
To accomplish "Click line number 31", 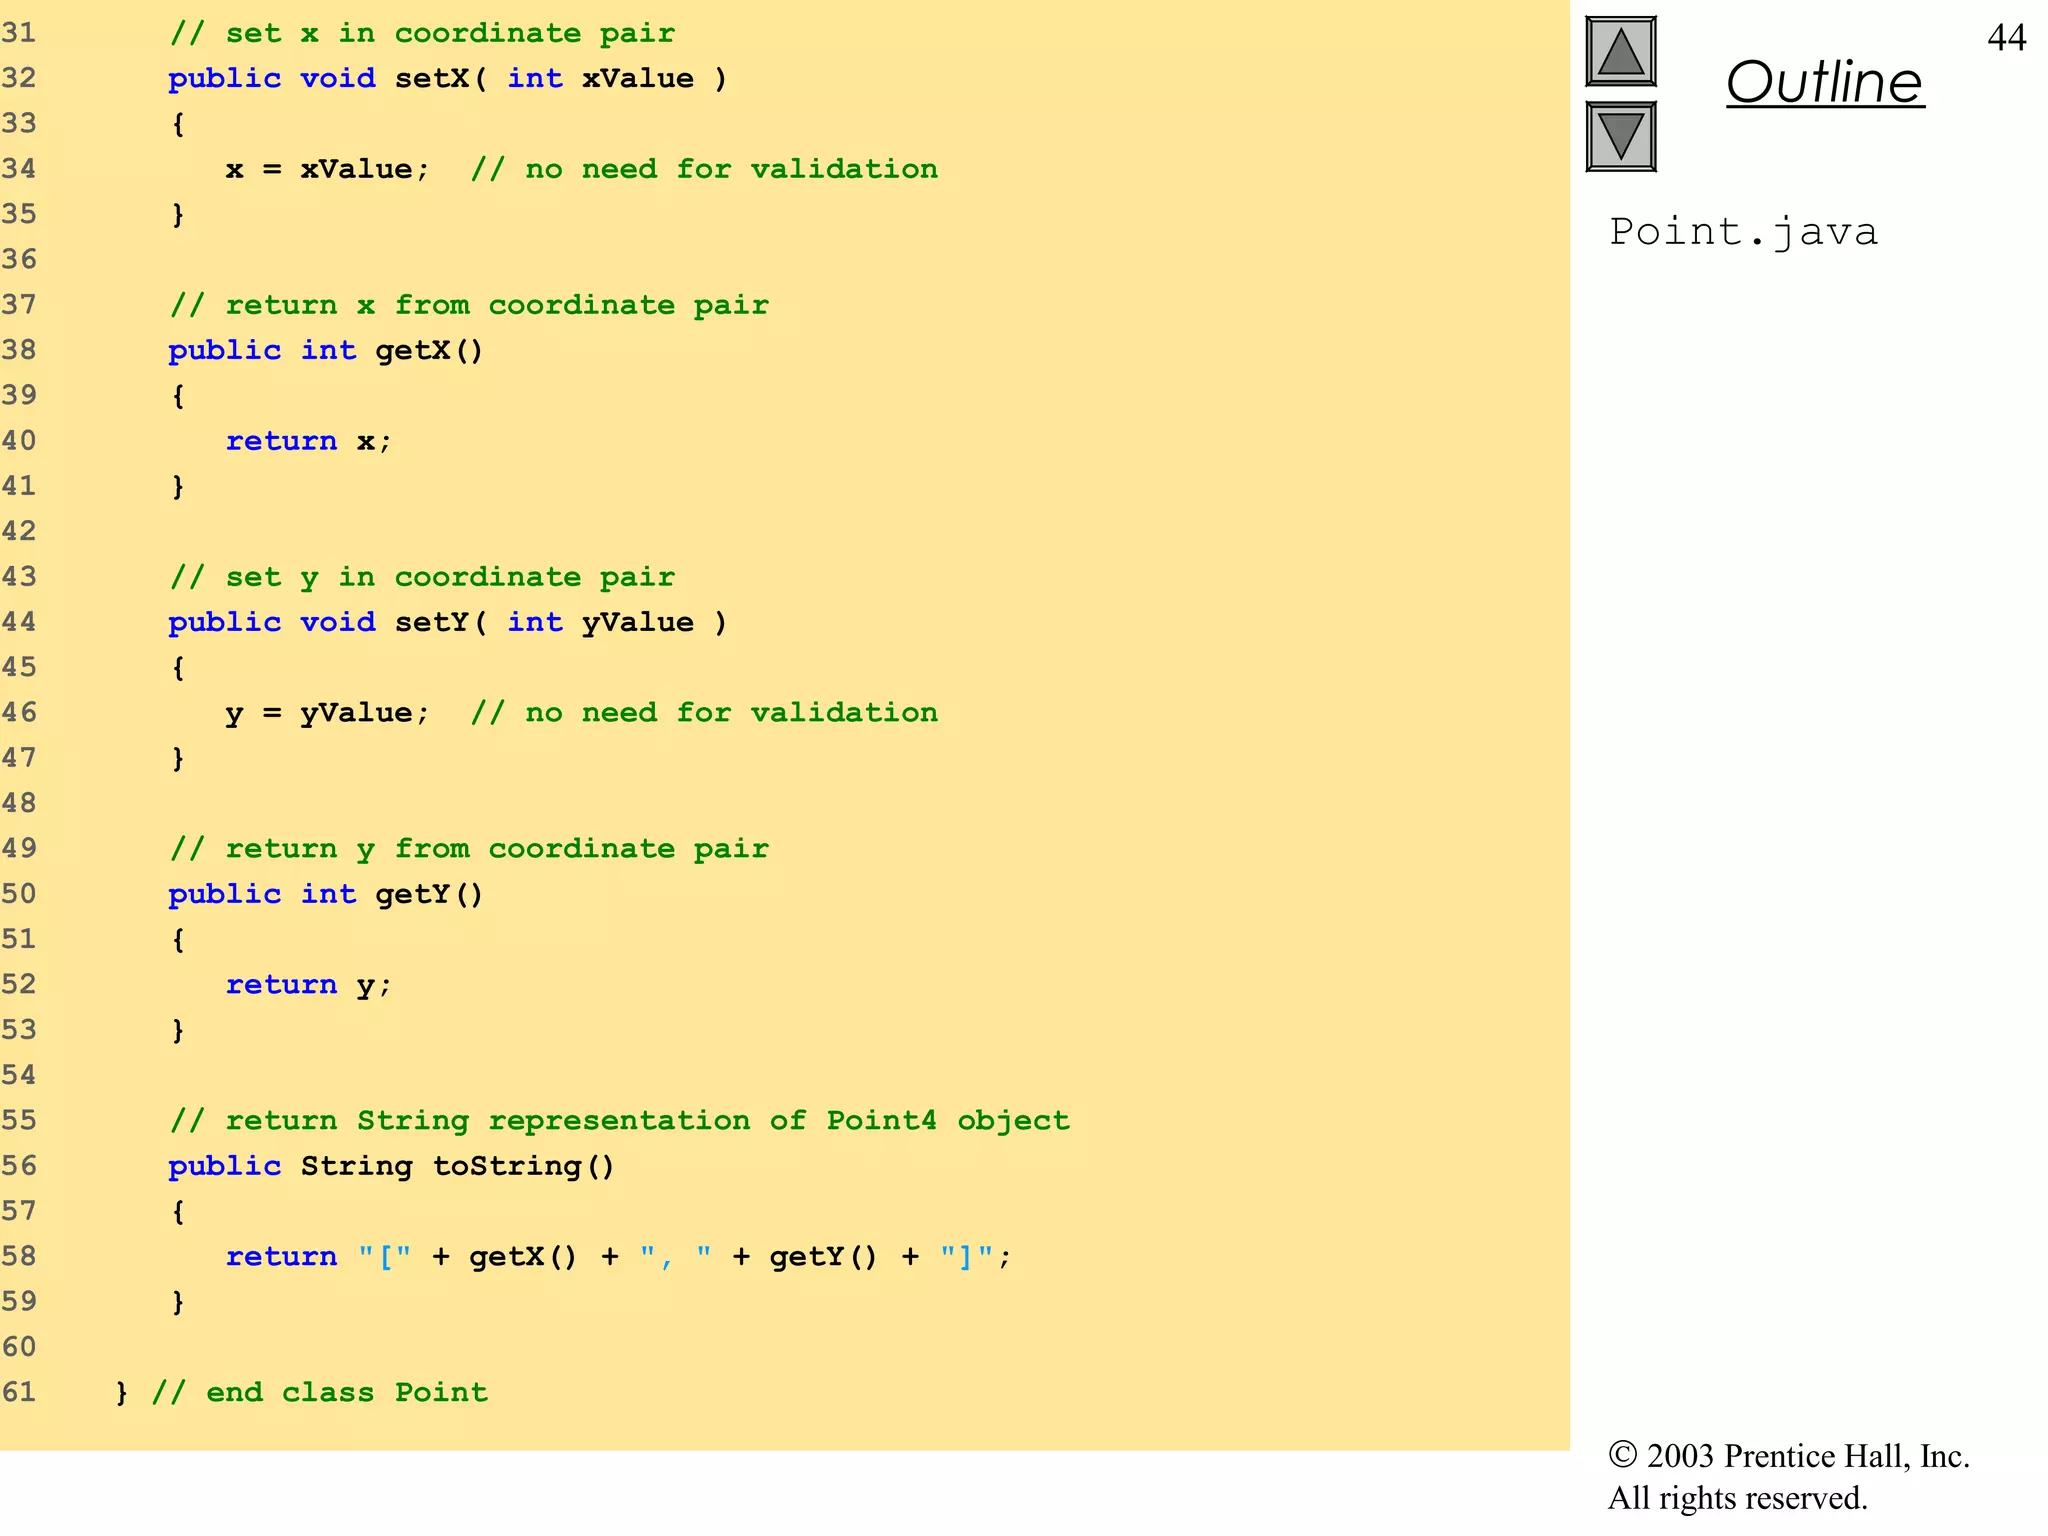I will [x=19, y=33].
